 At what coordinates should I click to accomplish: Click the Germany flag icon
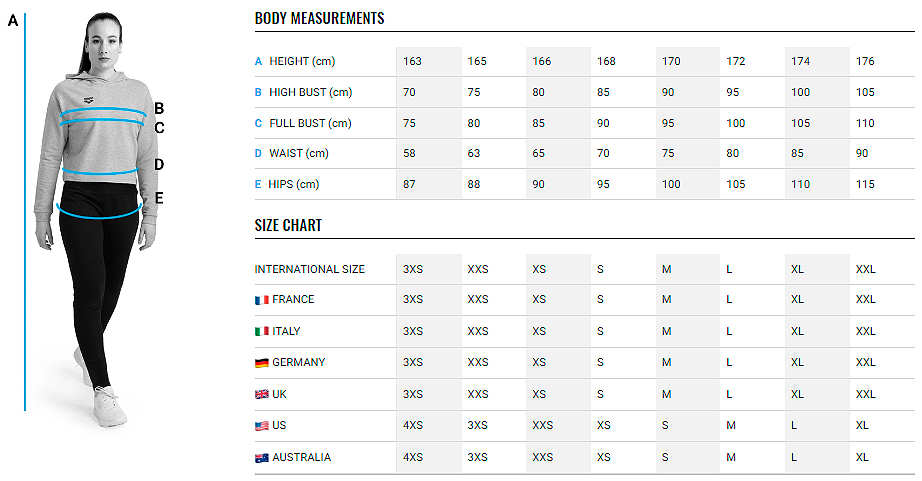coord(262,363)
